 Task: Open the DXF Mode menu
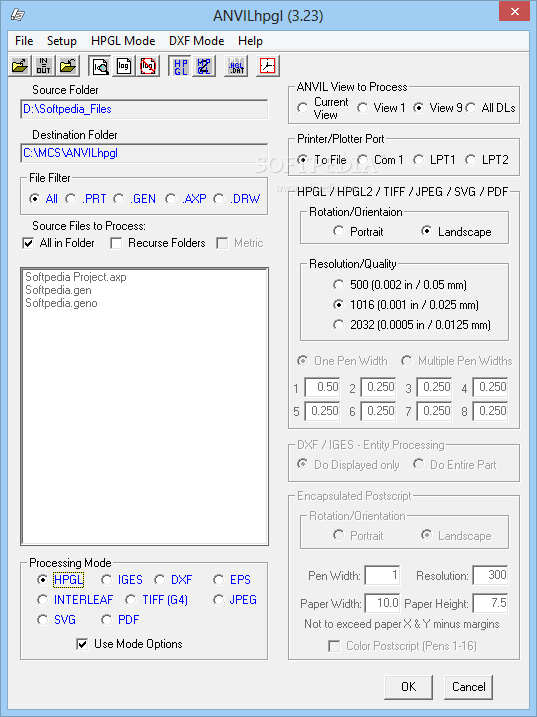point(197,41)
